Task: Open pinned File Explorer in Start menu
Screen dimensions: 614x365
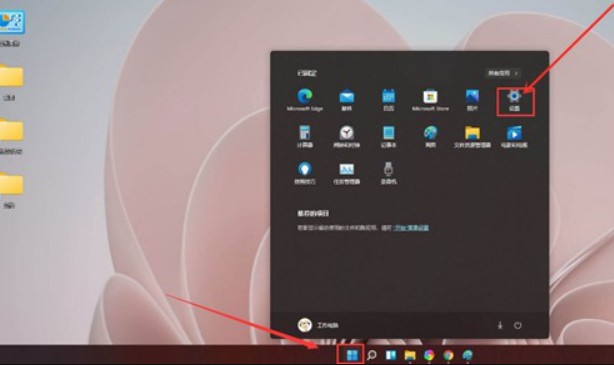Action: pyautogui.click(x=472, y=137)
